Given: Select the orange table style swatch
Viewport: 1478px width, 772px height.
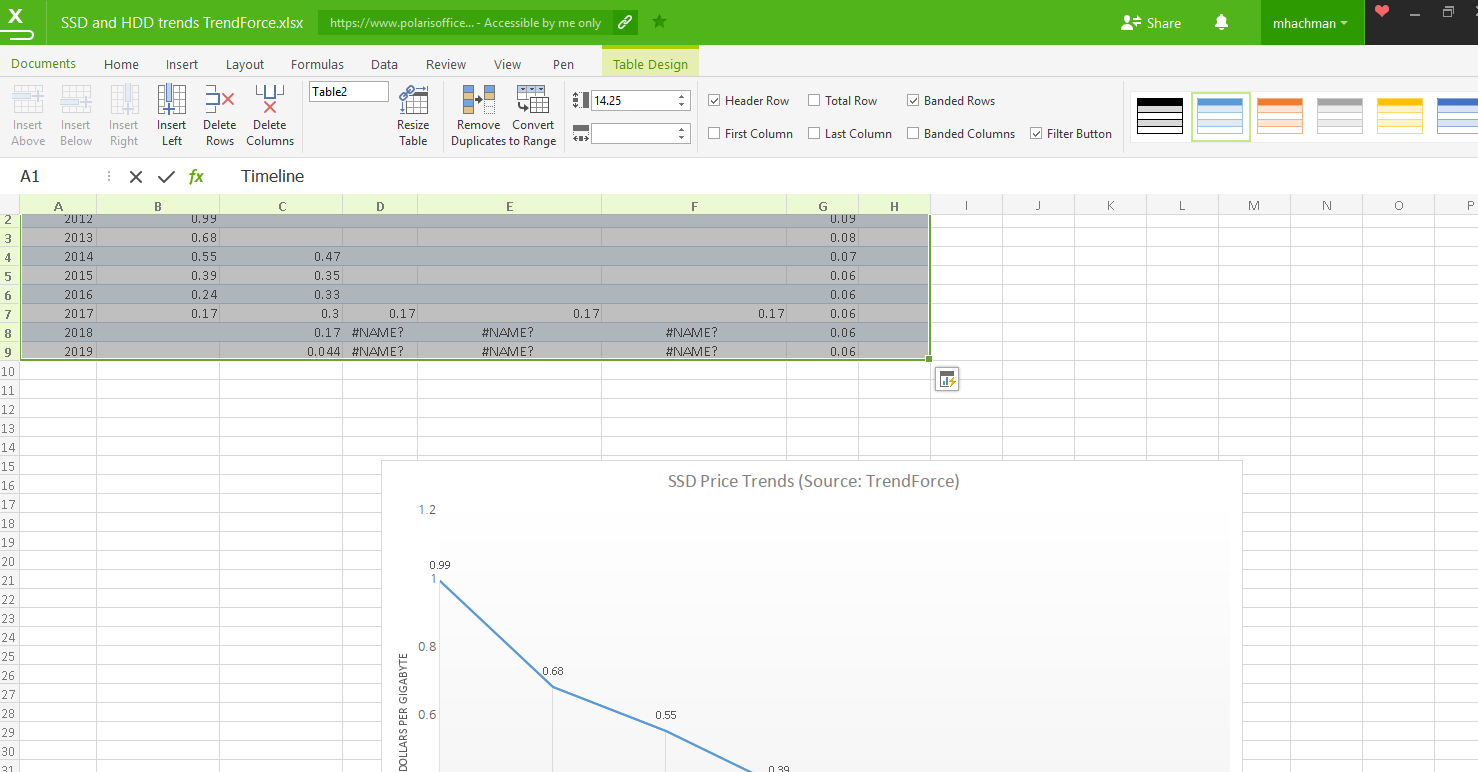Looking at the screenshot, I should coord(1279,116).
